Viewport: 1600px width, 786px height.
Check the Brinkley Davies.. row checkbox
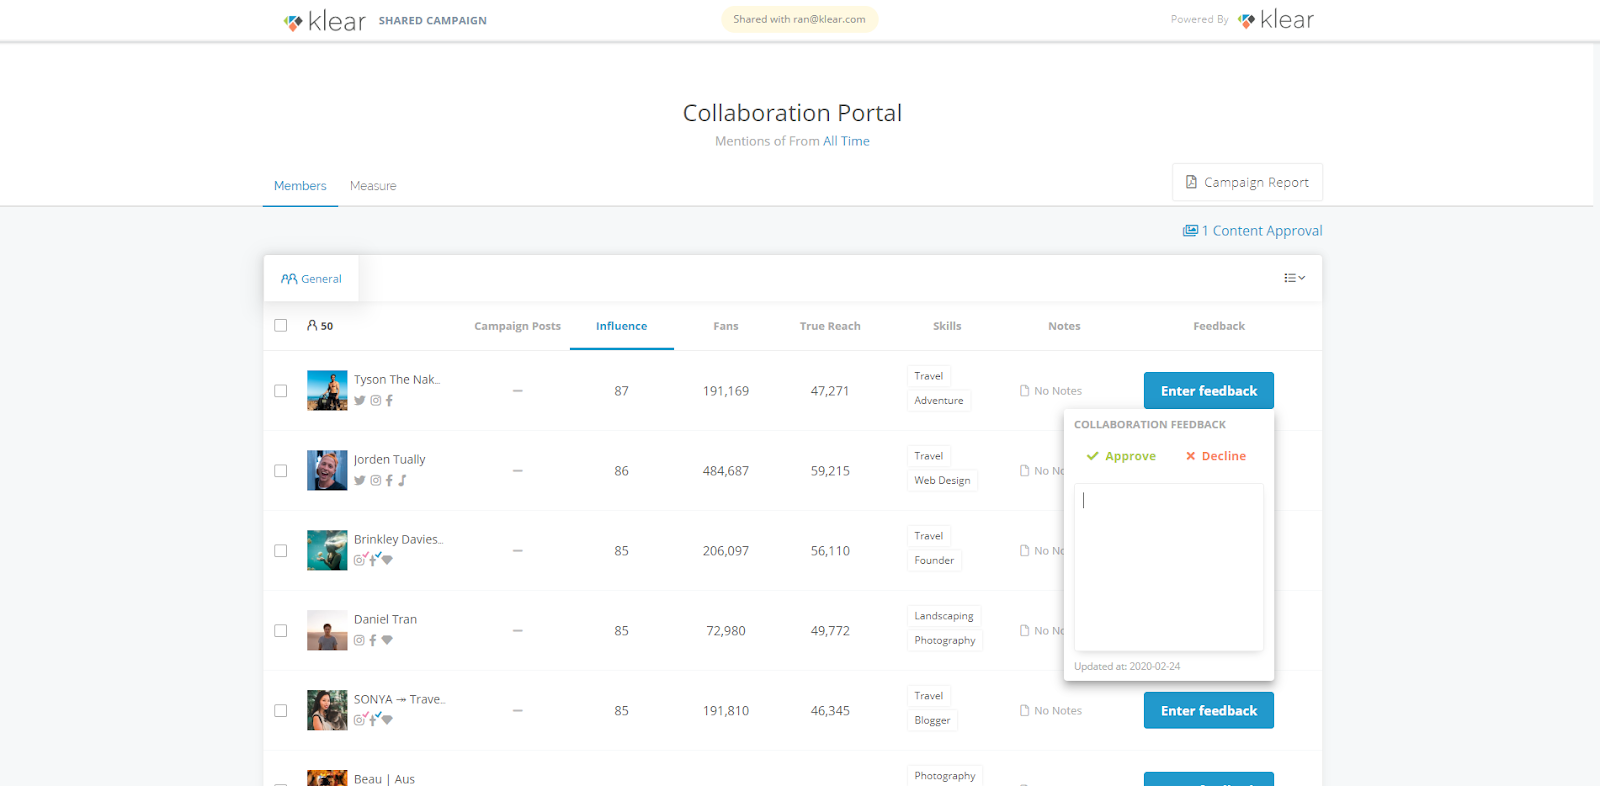(281, 551)
